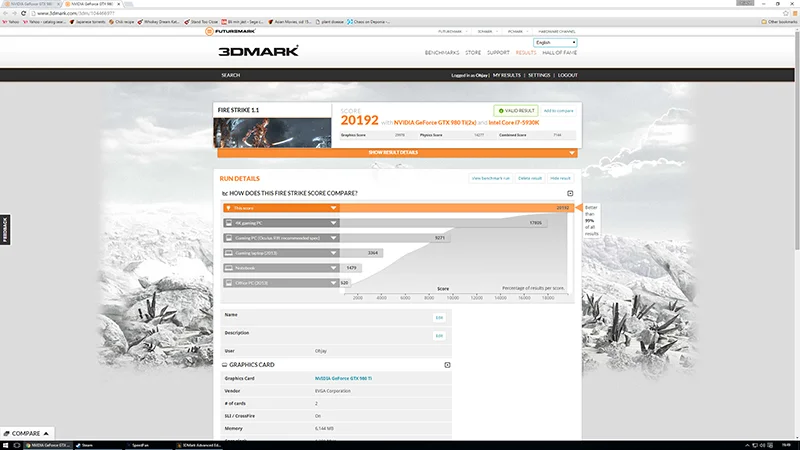This screenshot has width=800, height=450.
Task: Open the Chili recipe bookmark
Action: 121,22
